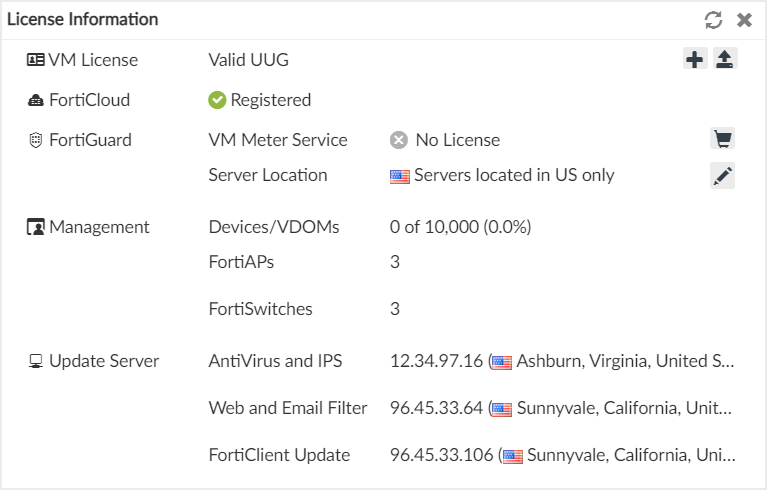Click the FortiGuard shield icon
767x490 pixels.
coord(35,140)
